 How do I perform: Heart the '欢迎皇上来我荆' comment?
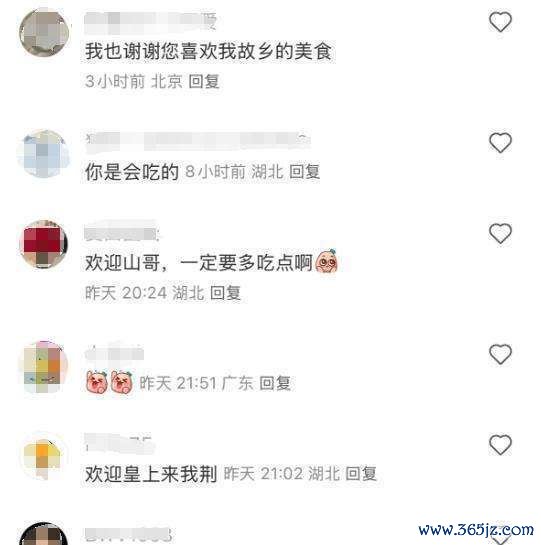click(x=500, y=445)
